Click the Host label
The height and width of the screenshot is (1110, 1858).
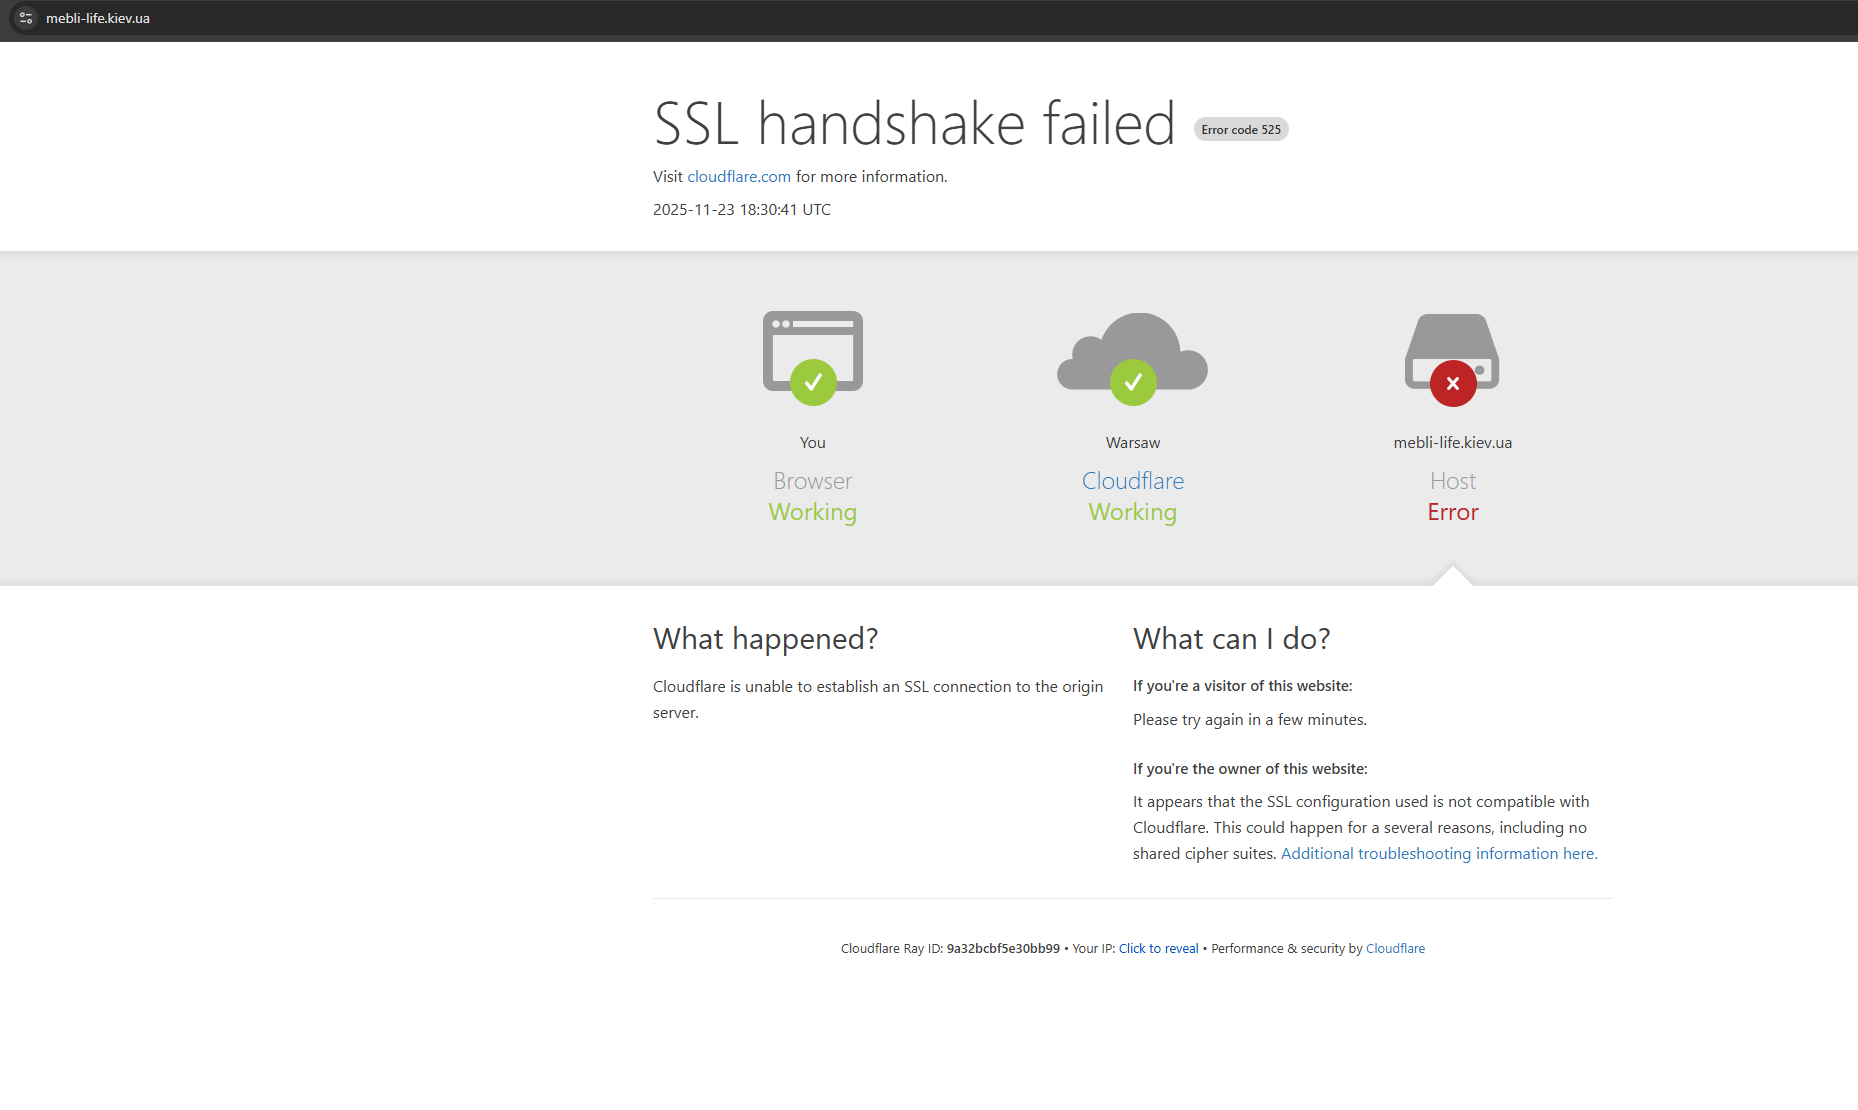[x=1453, y=481]
